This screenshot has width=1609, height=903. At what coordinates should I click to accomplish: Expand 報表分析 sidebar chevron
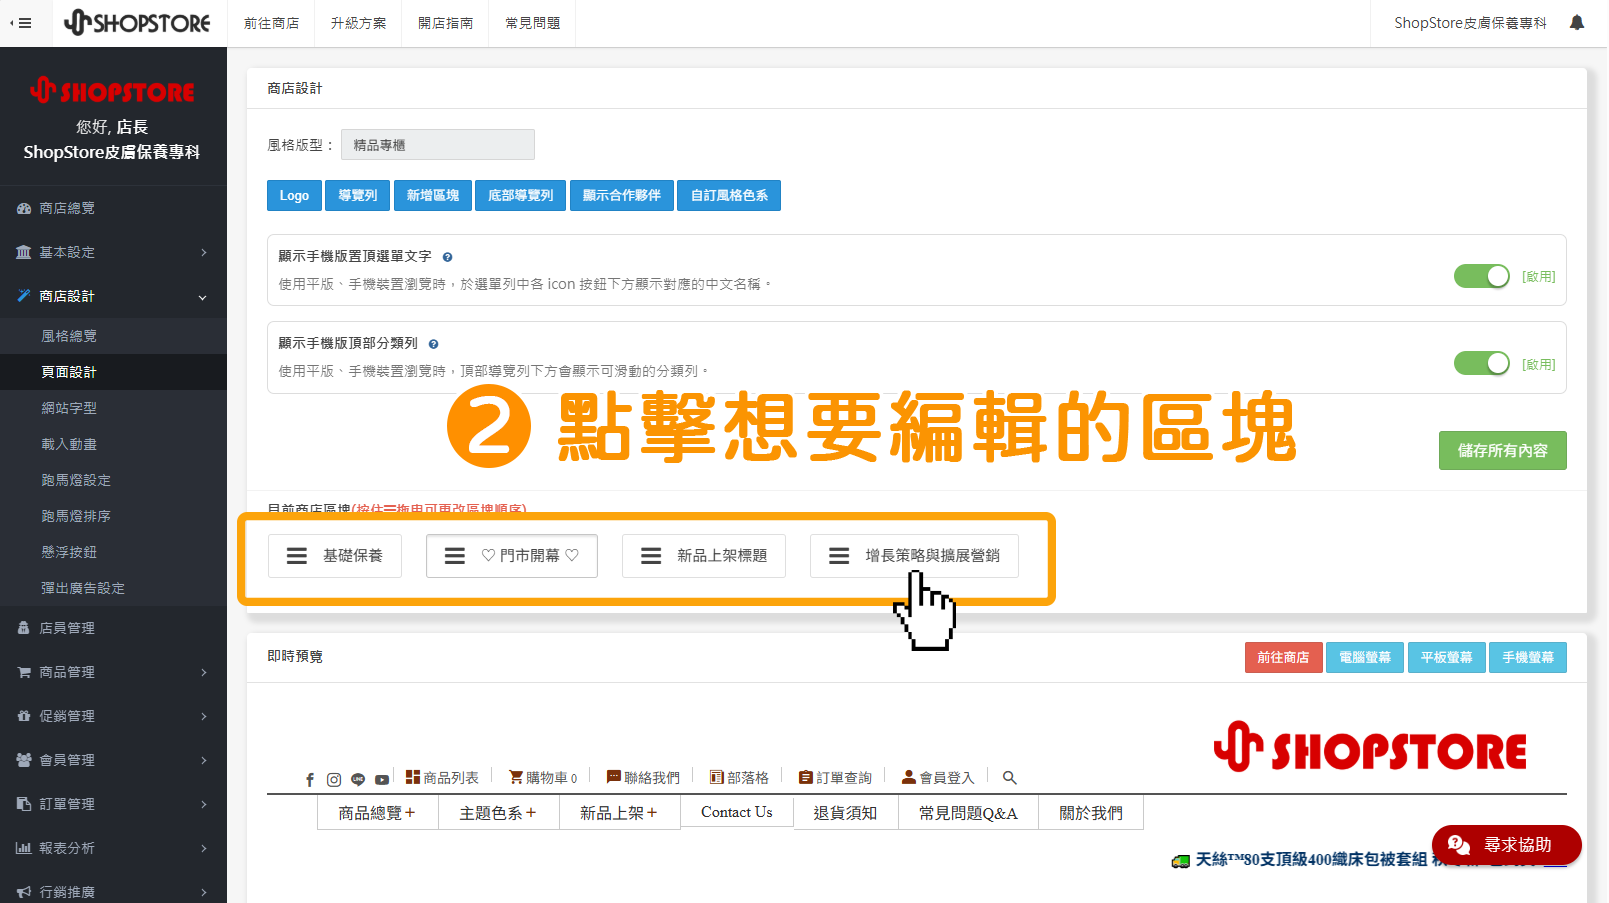point(203,848)
